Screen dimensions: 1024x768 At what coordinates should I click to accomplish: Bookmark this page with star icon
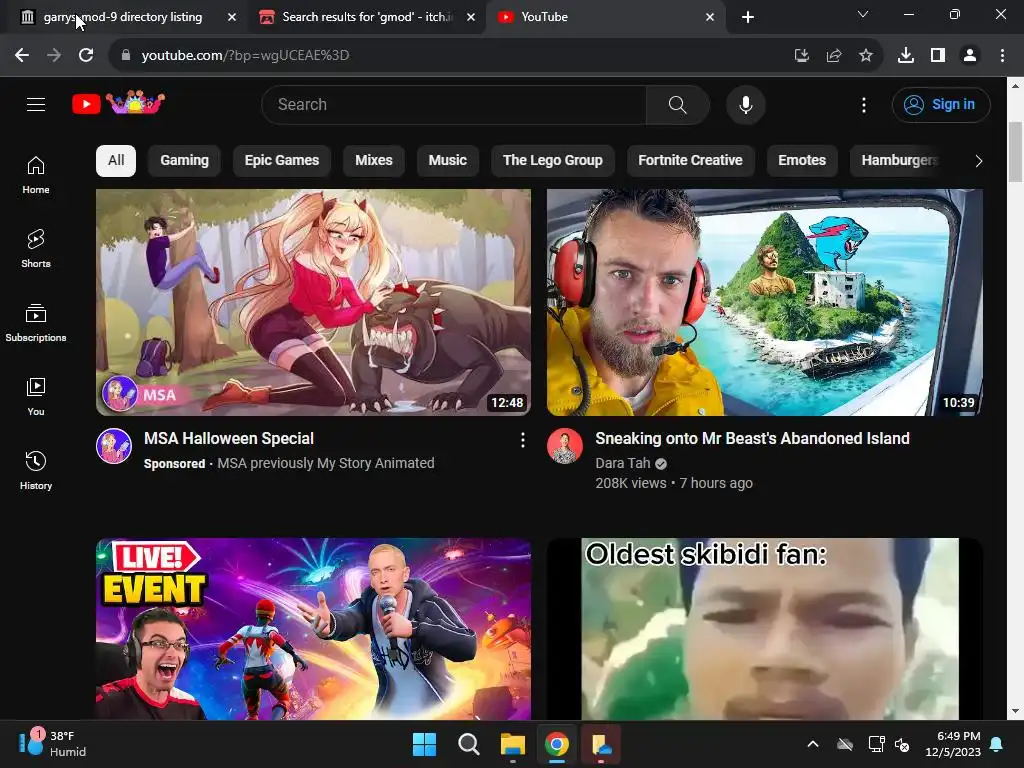tap(865, 56)
